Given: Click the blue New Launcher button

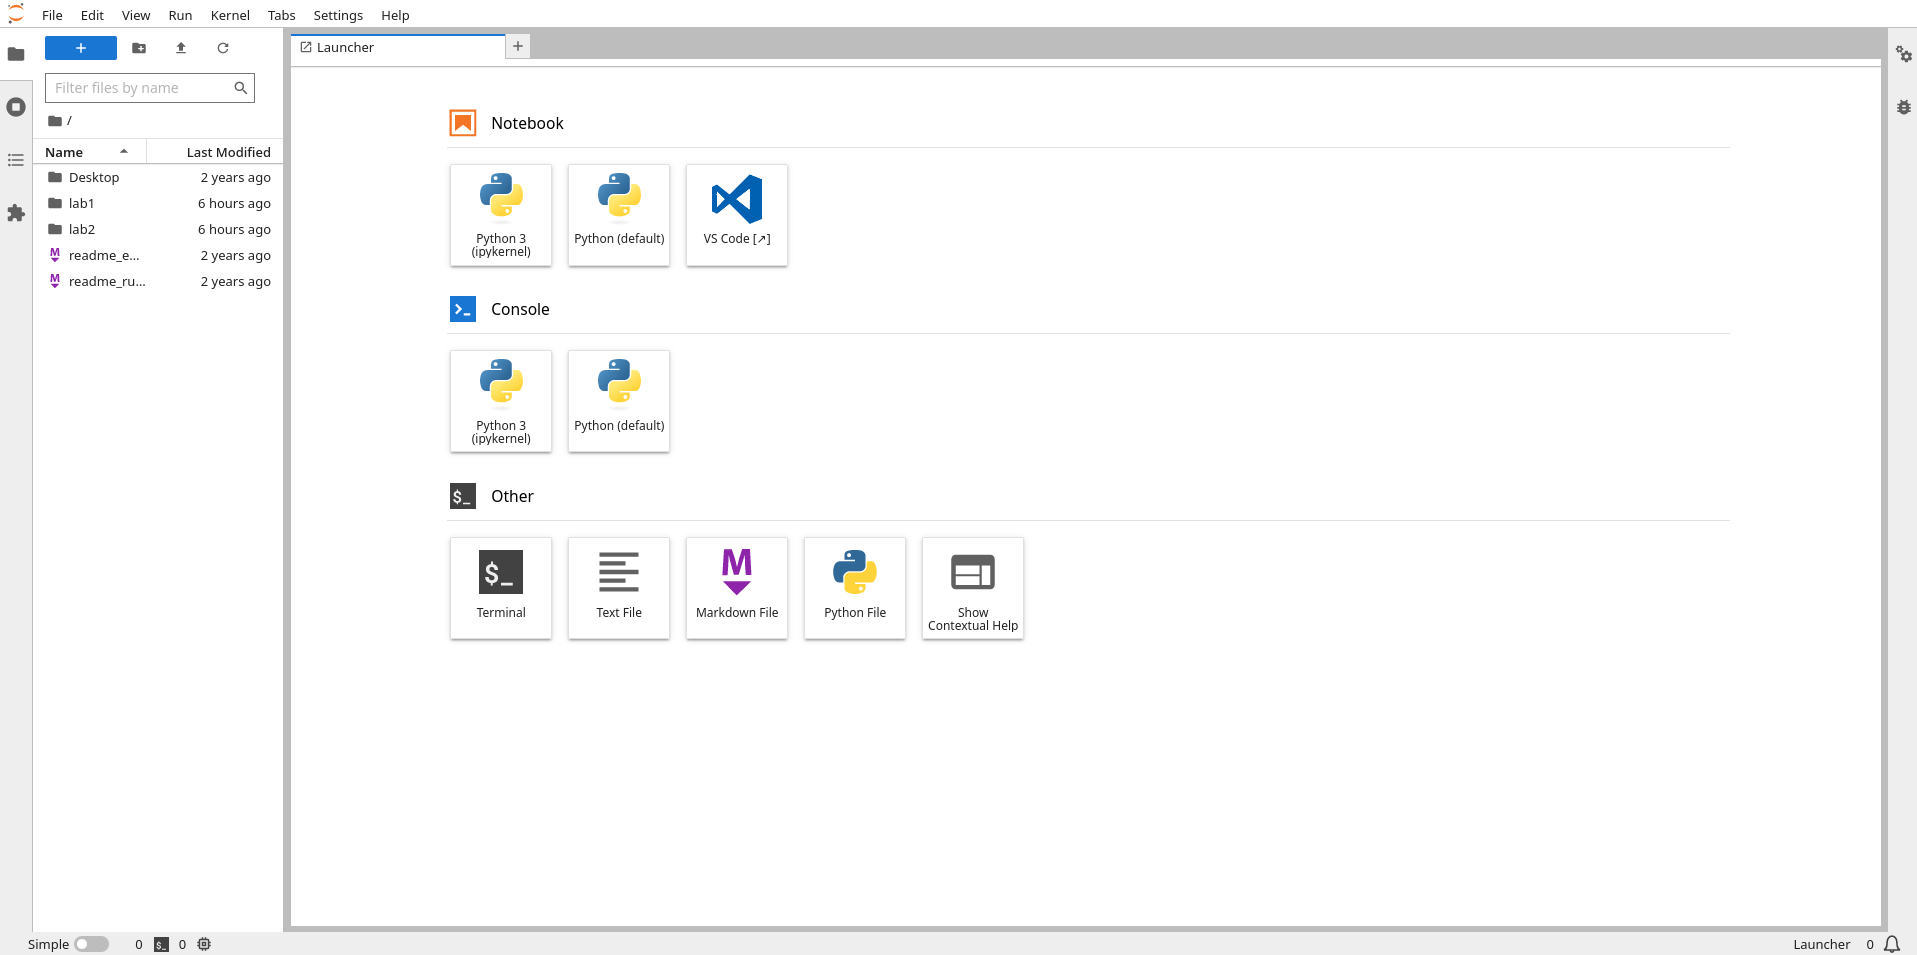Looking at the screenshot, I should [x=81, y=48].
